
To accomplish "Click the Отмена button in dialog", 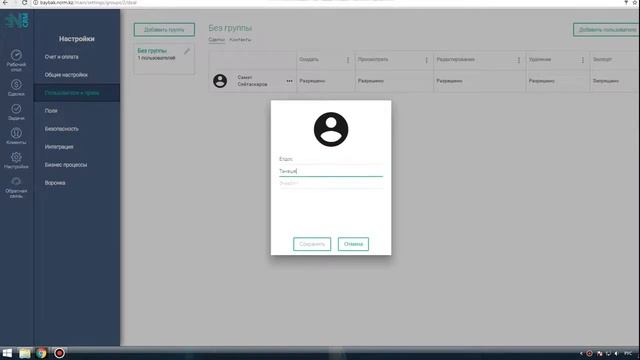I will coord(353,244).
